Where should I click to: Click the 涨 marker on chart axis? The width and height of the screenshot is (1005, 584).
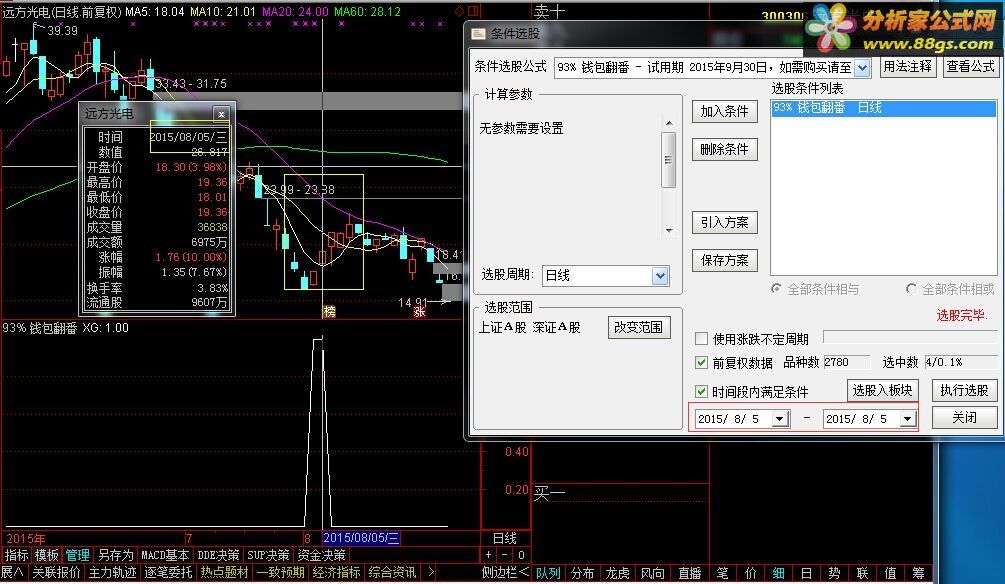click(x=419, y=312)
